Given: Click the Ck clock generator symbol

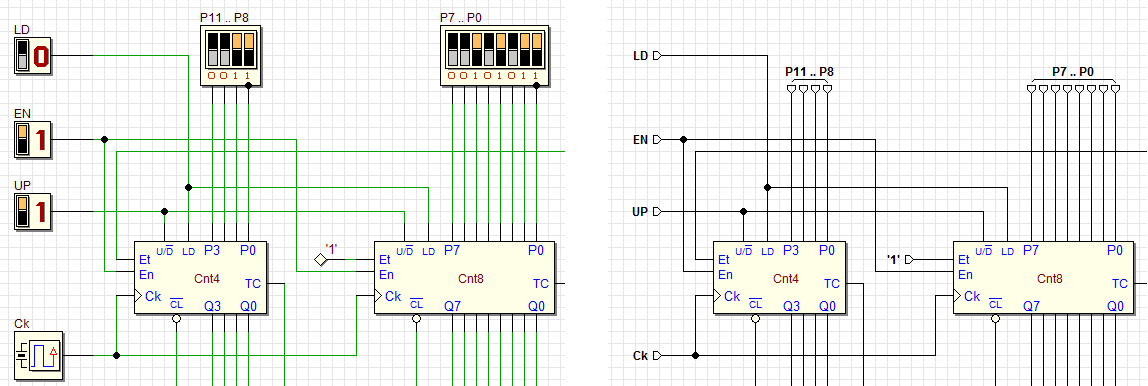Looking at the screenshot, I should [x=39, y=355].
